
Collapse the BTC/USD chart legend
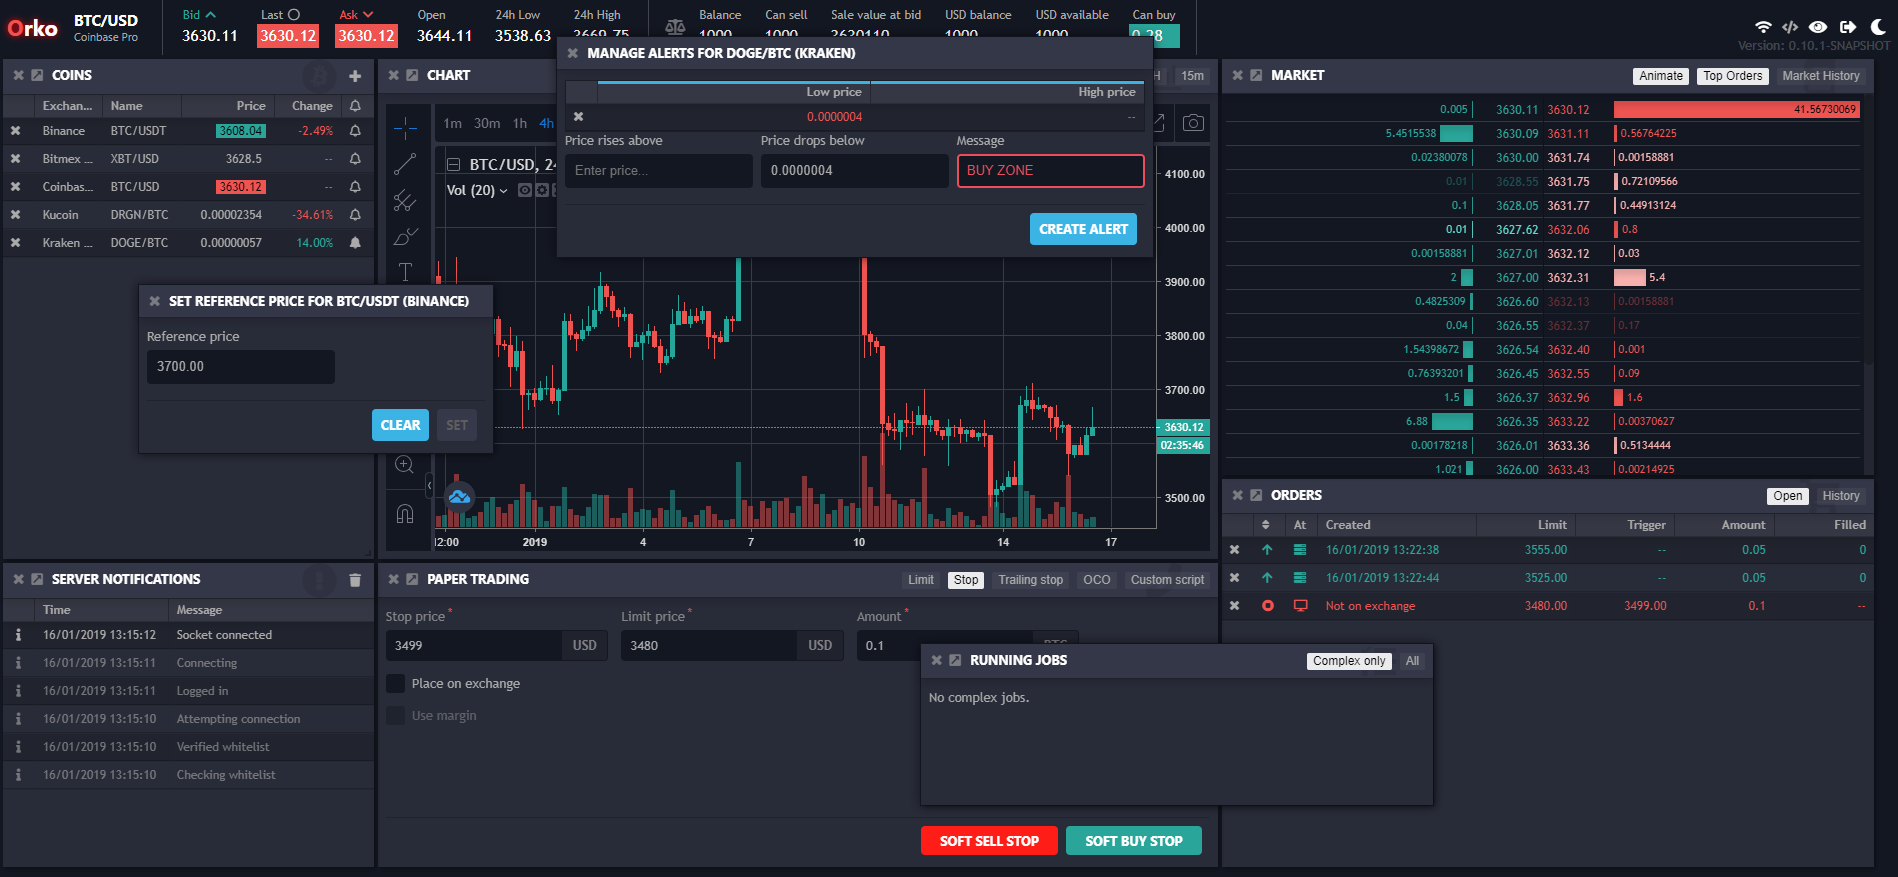pos(453,165)
